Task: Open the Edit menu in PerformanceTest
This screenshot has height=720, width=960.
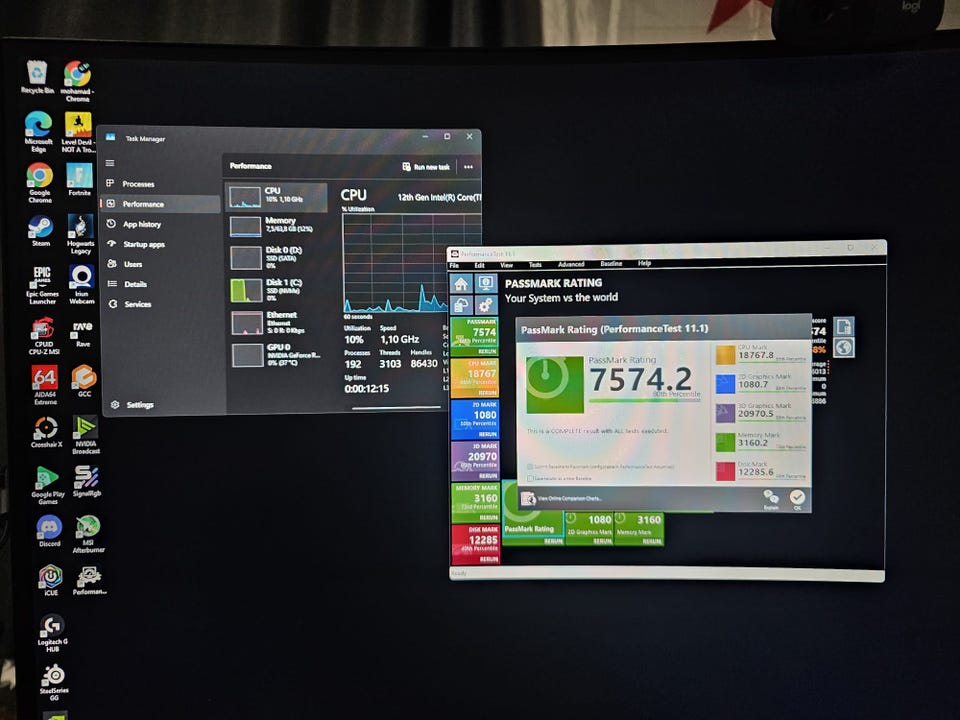Action: [x=479, y=265]
